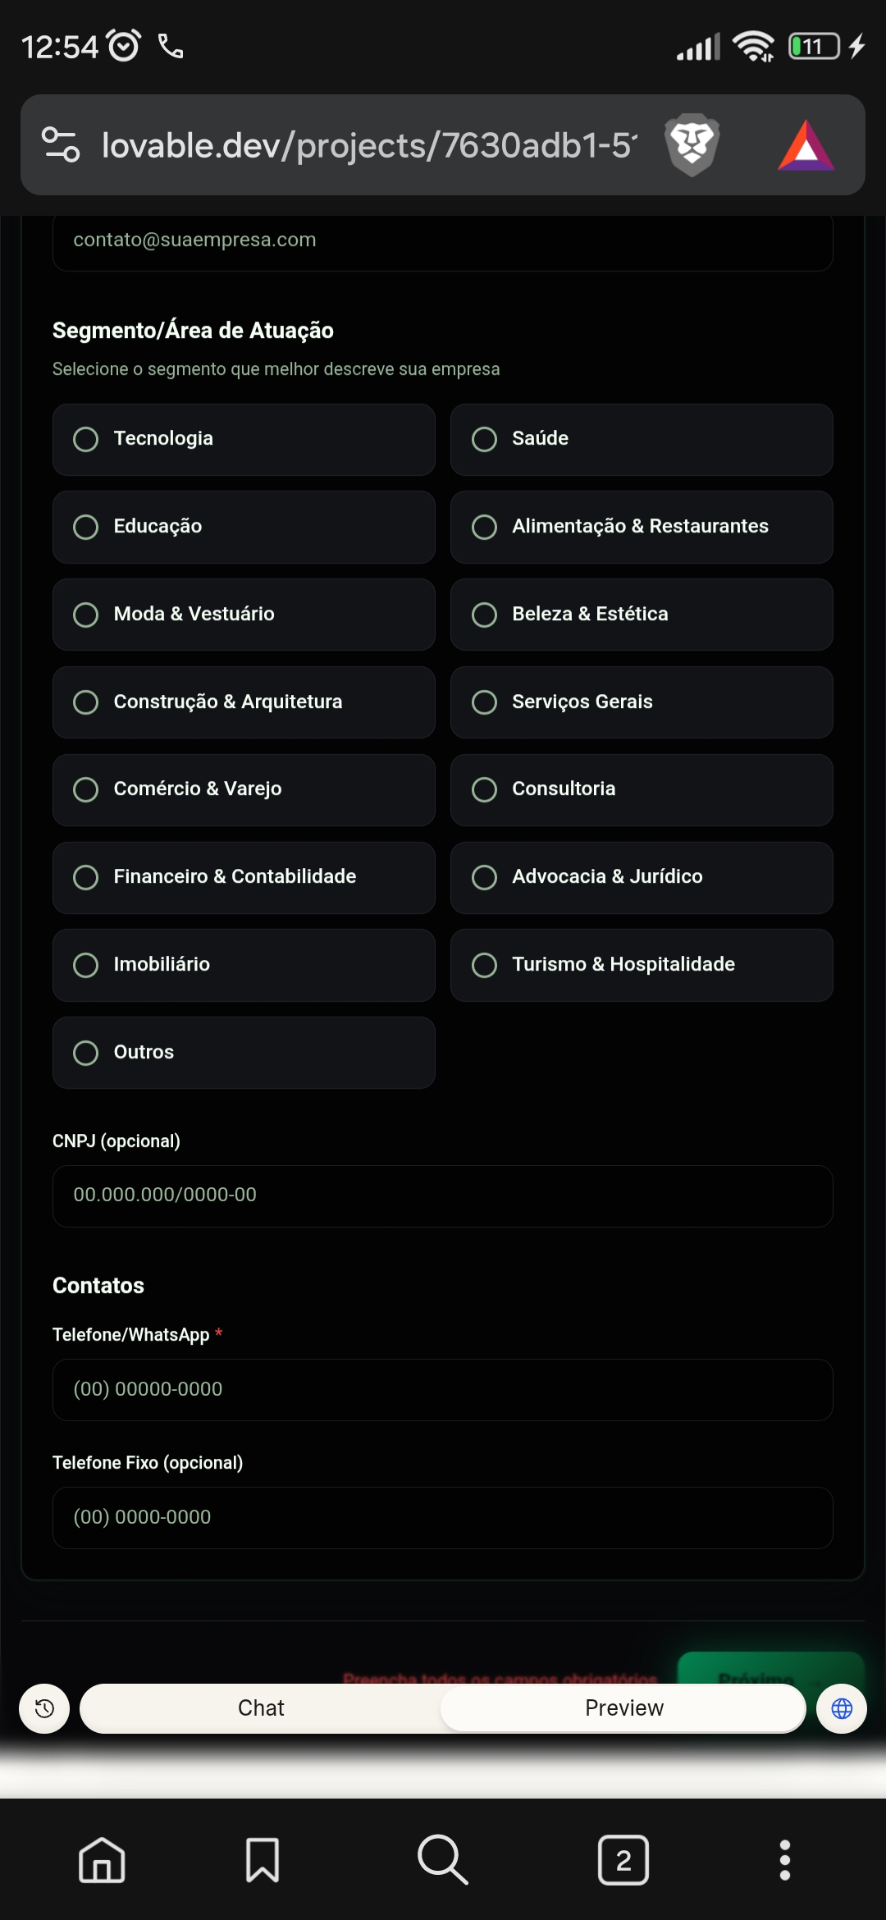
Task: Focus the CNPJ input field
Action: pyautogui.click(x=443, y=1195)
